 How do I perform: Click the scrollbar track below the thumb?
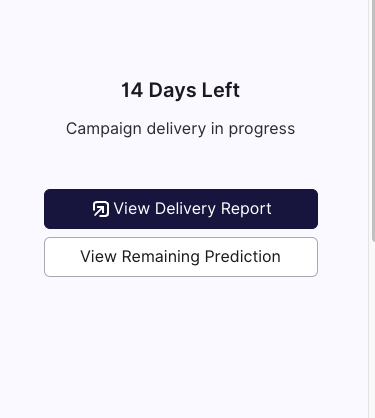373,329
